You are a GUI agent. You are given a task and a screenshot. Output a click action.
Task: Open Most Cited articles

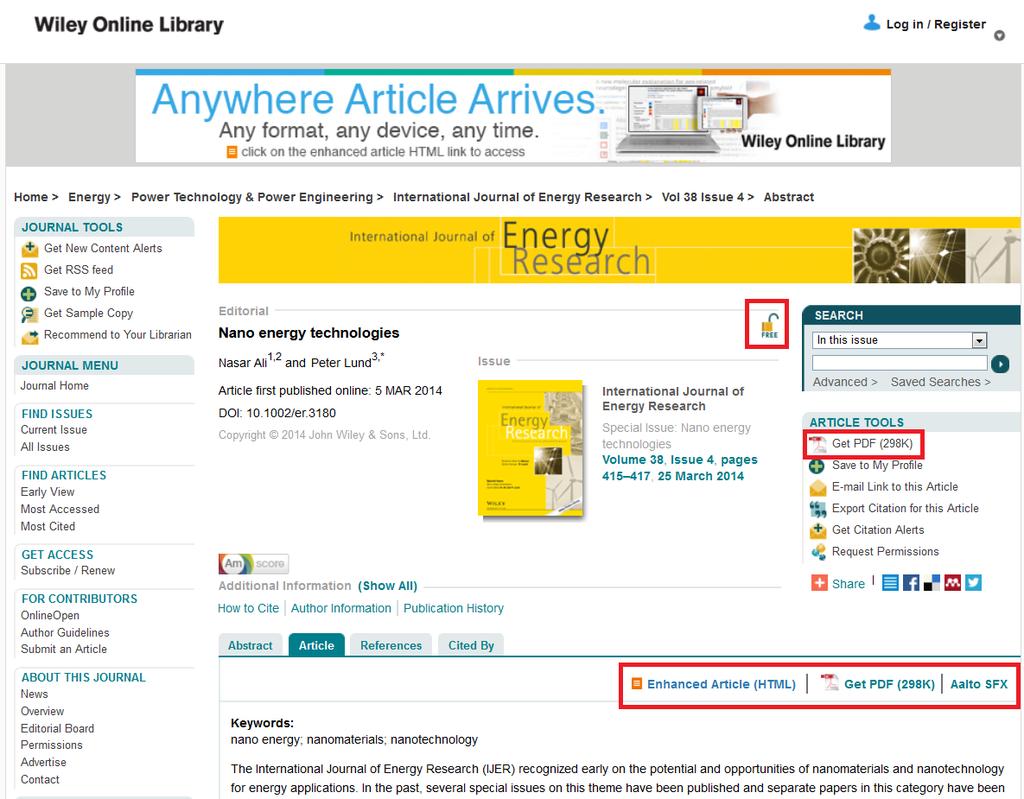pyautogui.click(x=48, y=527)
